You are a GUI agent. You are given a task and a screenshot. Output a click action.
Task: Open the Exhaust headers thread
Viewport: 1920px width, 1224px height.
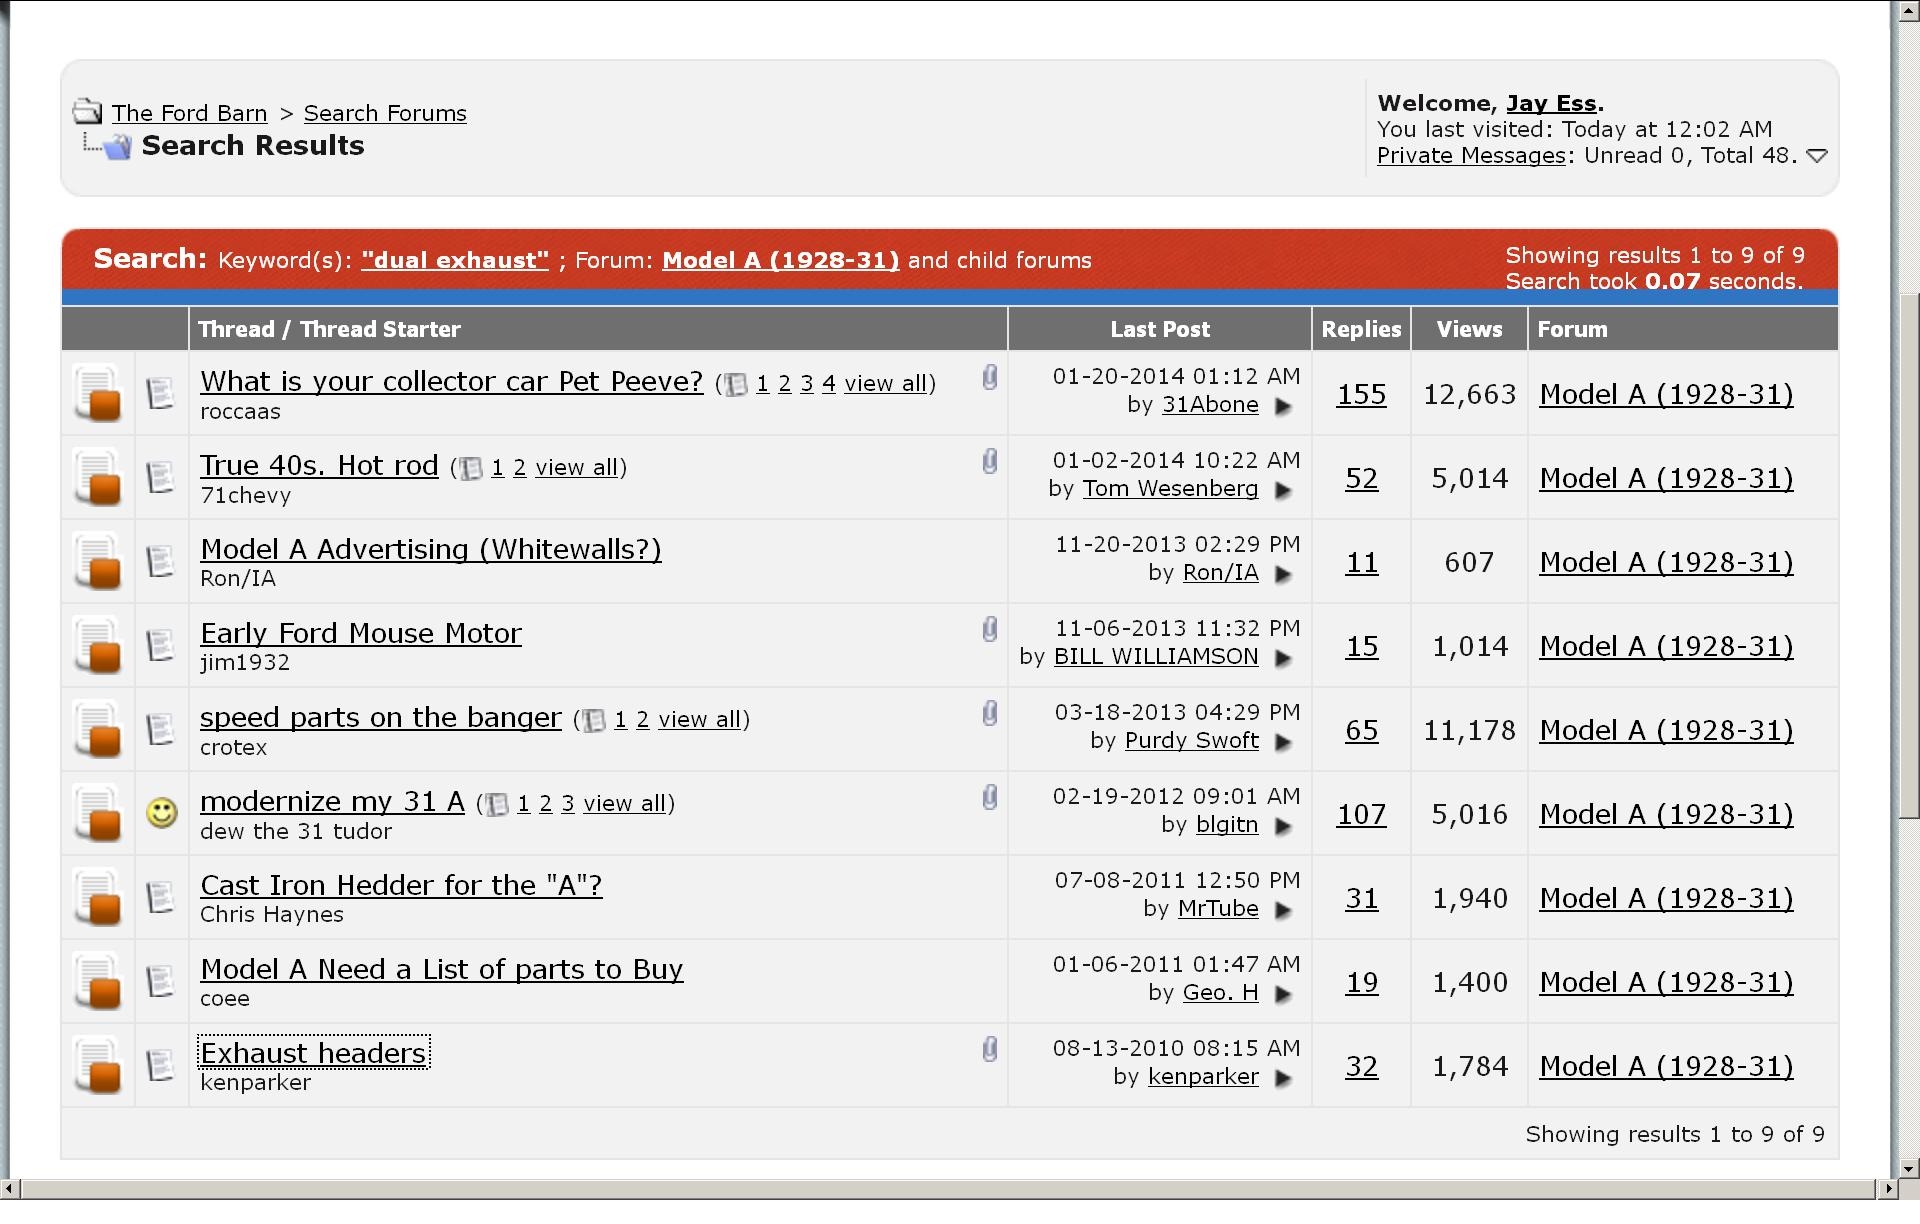(x=314, y=1053)
